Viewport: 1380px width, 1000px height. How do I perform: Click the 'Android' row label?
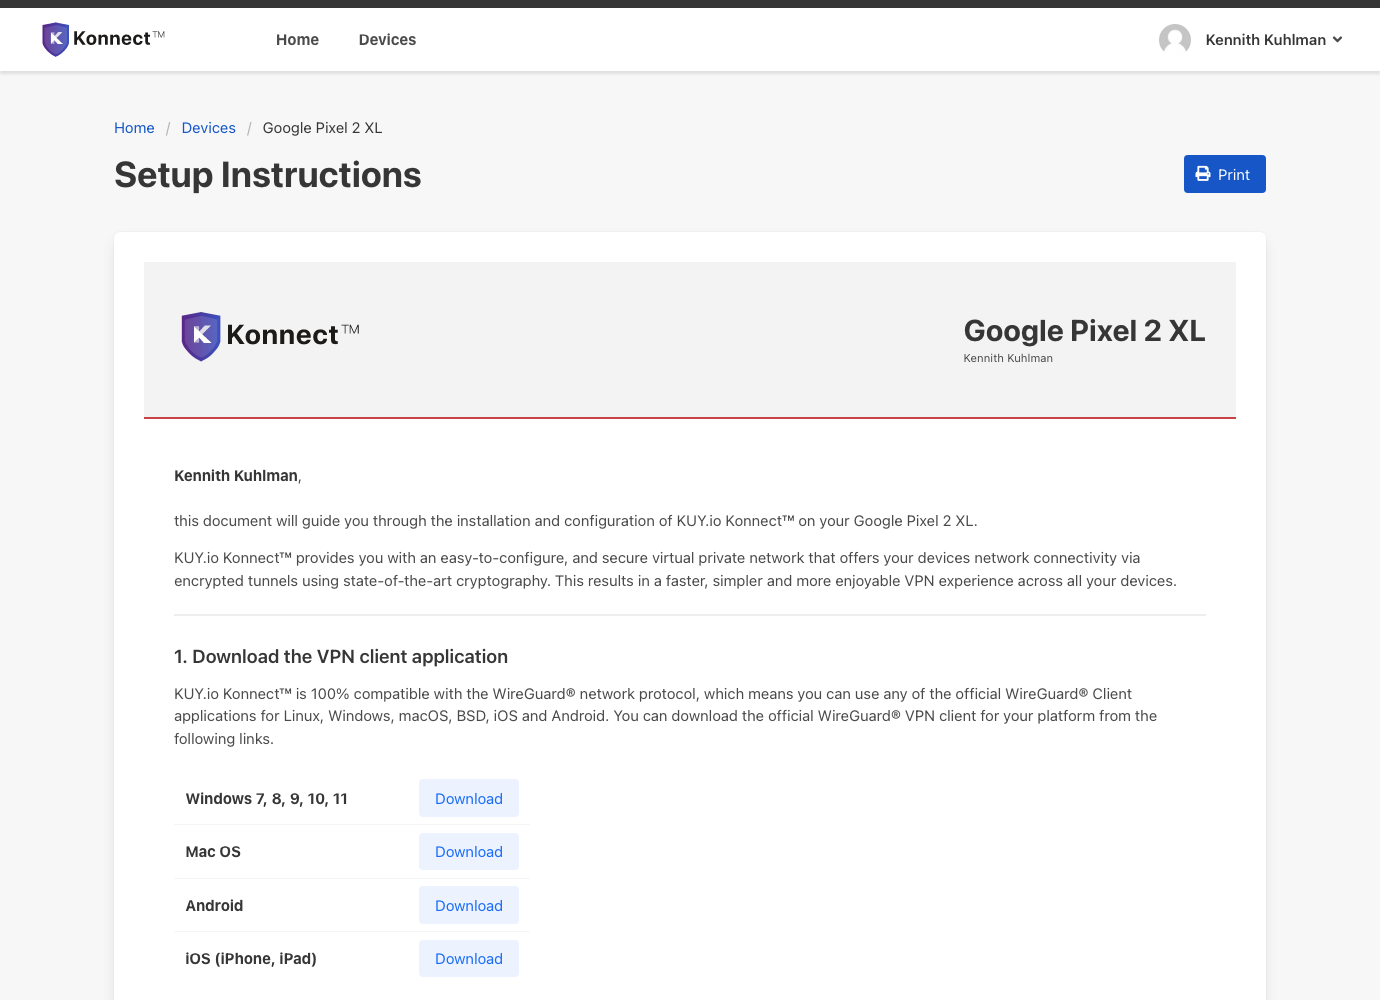click(x=214, y=906)
